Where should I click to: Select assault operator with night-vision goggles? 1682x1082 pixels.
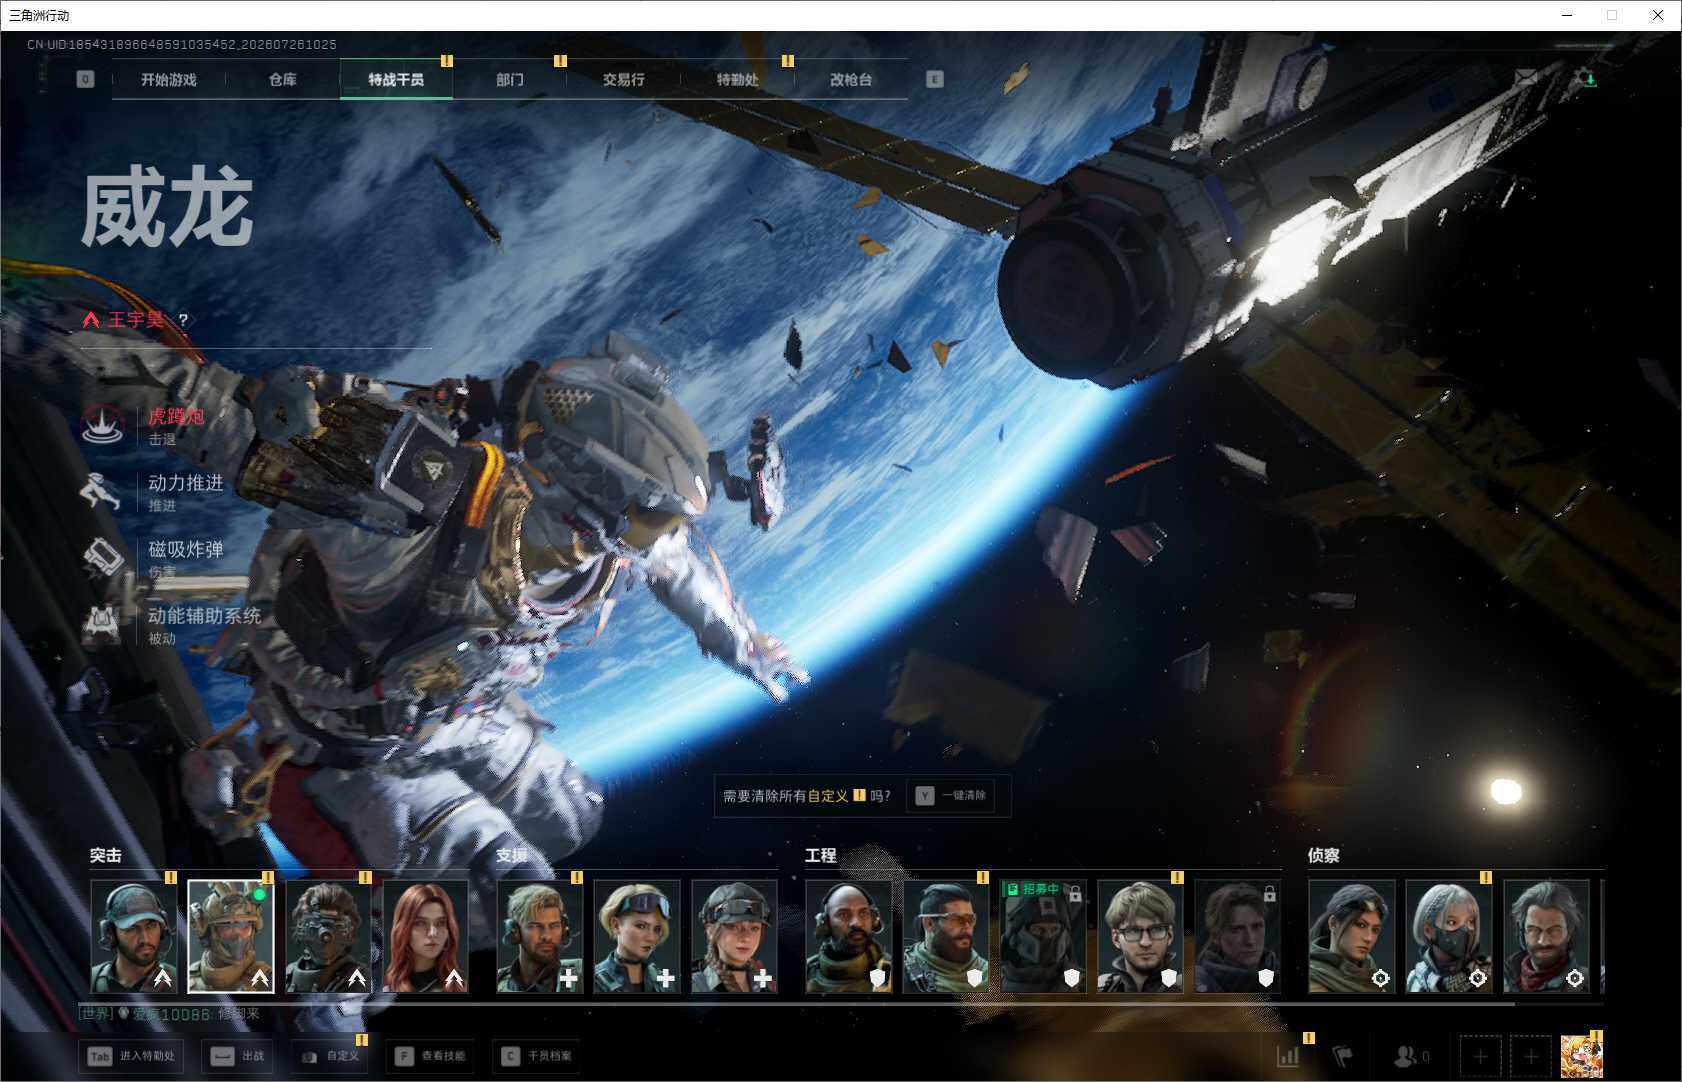tap(328, 936)
